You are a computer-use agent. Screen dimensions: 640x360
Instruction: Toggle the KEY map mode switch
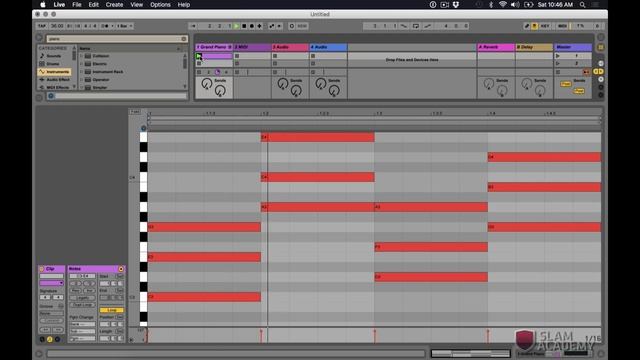point(545,26)
